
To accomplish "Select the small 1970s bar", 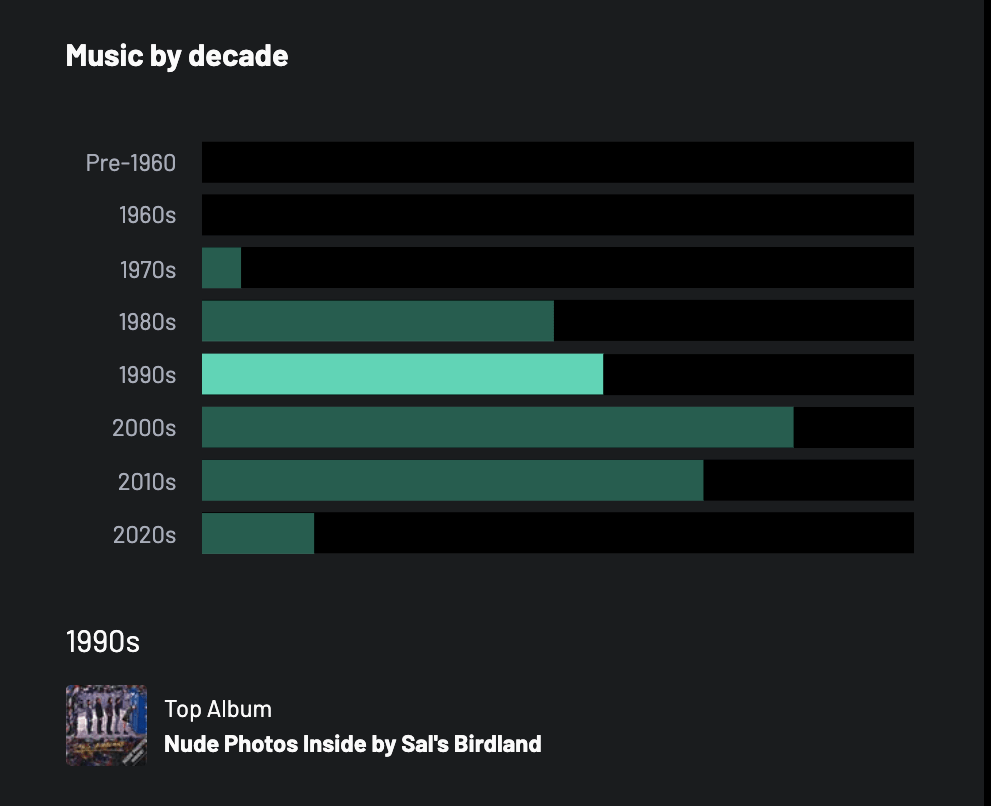I will pyautogui.click(x=221, y=268).
